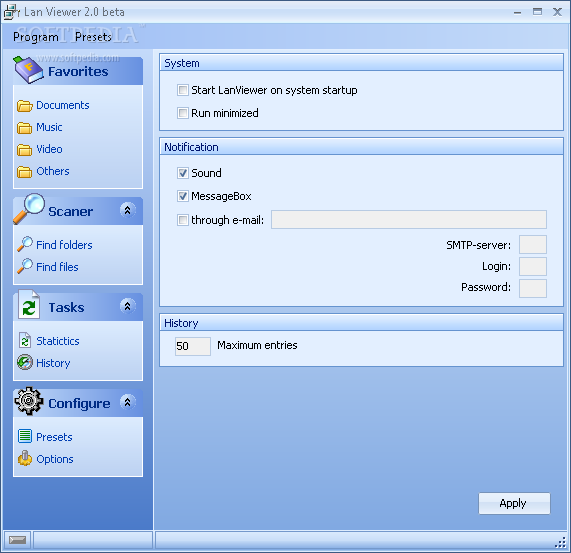Click the Lan Viewer title bar app icon
Screen dimensions: 571x553
click(x=11, y=12)
